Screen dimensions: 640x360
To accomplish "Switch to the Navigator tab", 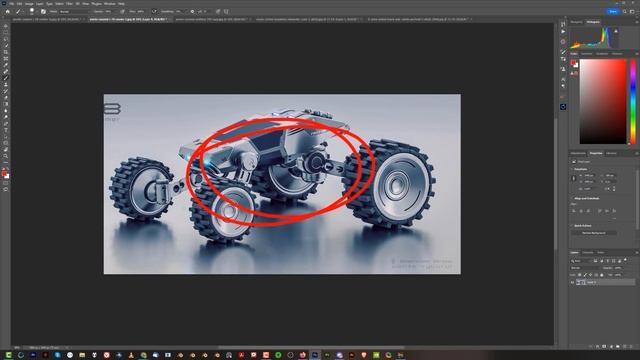I will [576, 22].
